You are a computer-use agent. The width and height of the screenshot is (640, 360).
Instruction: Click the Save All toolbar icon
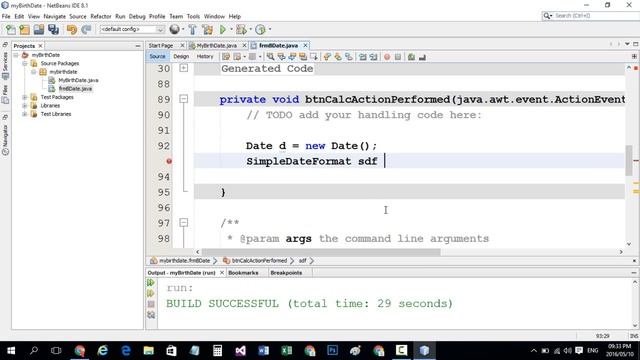click(x=53, y=29)
